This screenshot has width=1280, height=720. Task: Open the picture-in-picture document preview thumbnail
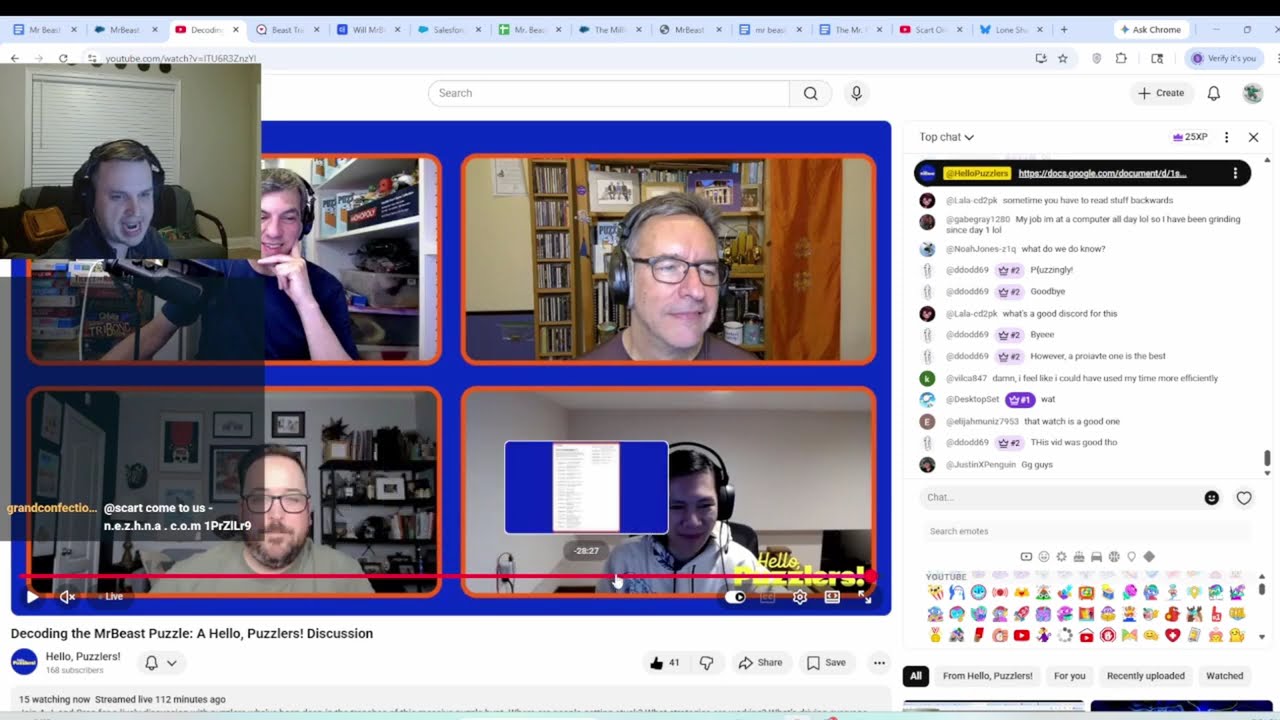point(586,487)
